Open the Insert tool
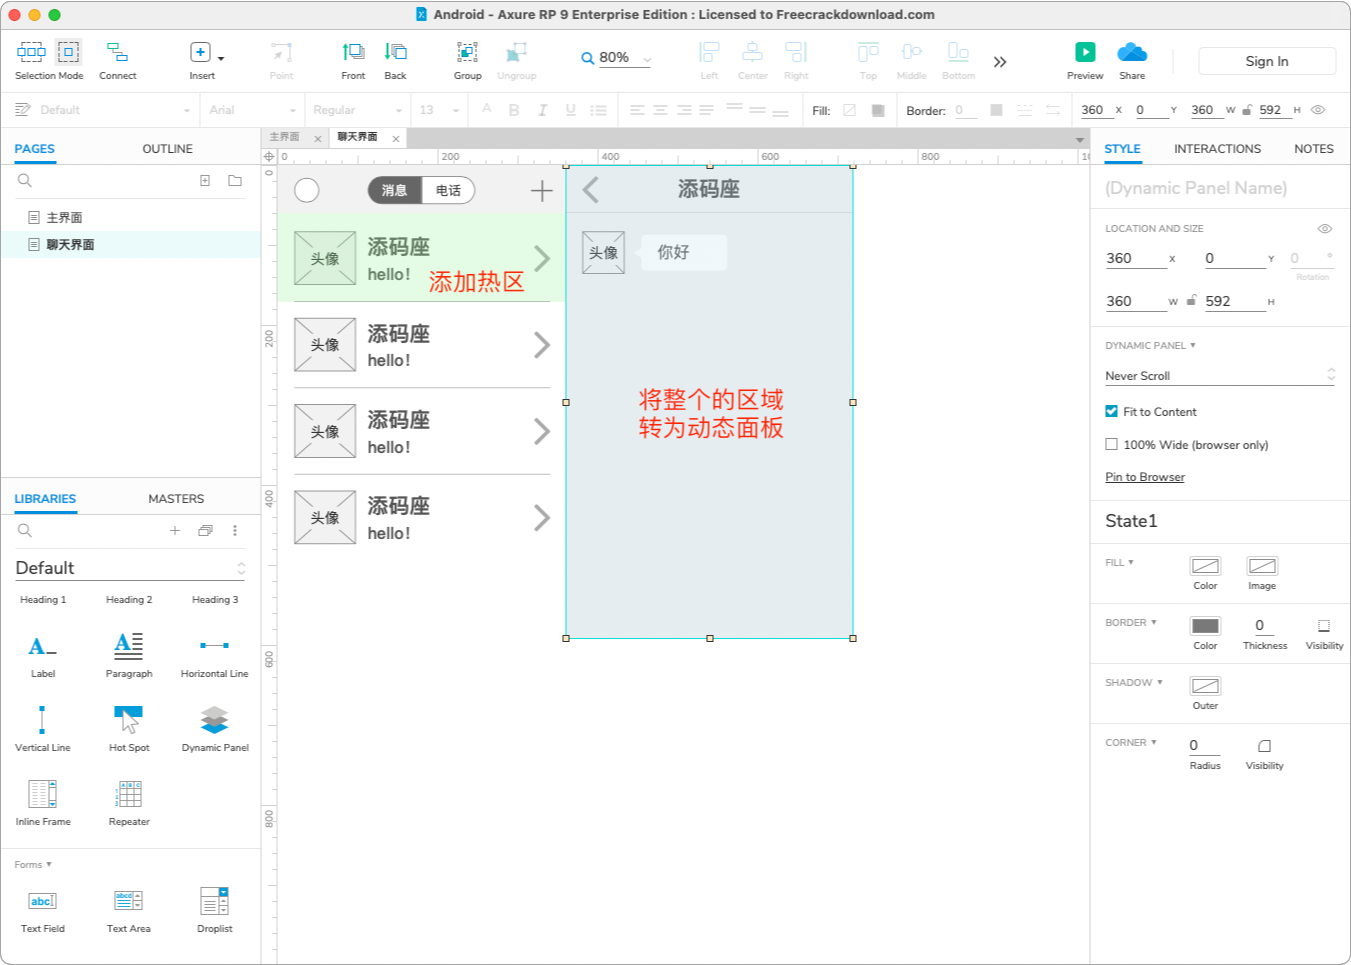 click(202, 60)
